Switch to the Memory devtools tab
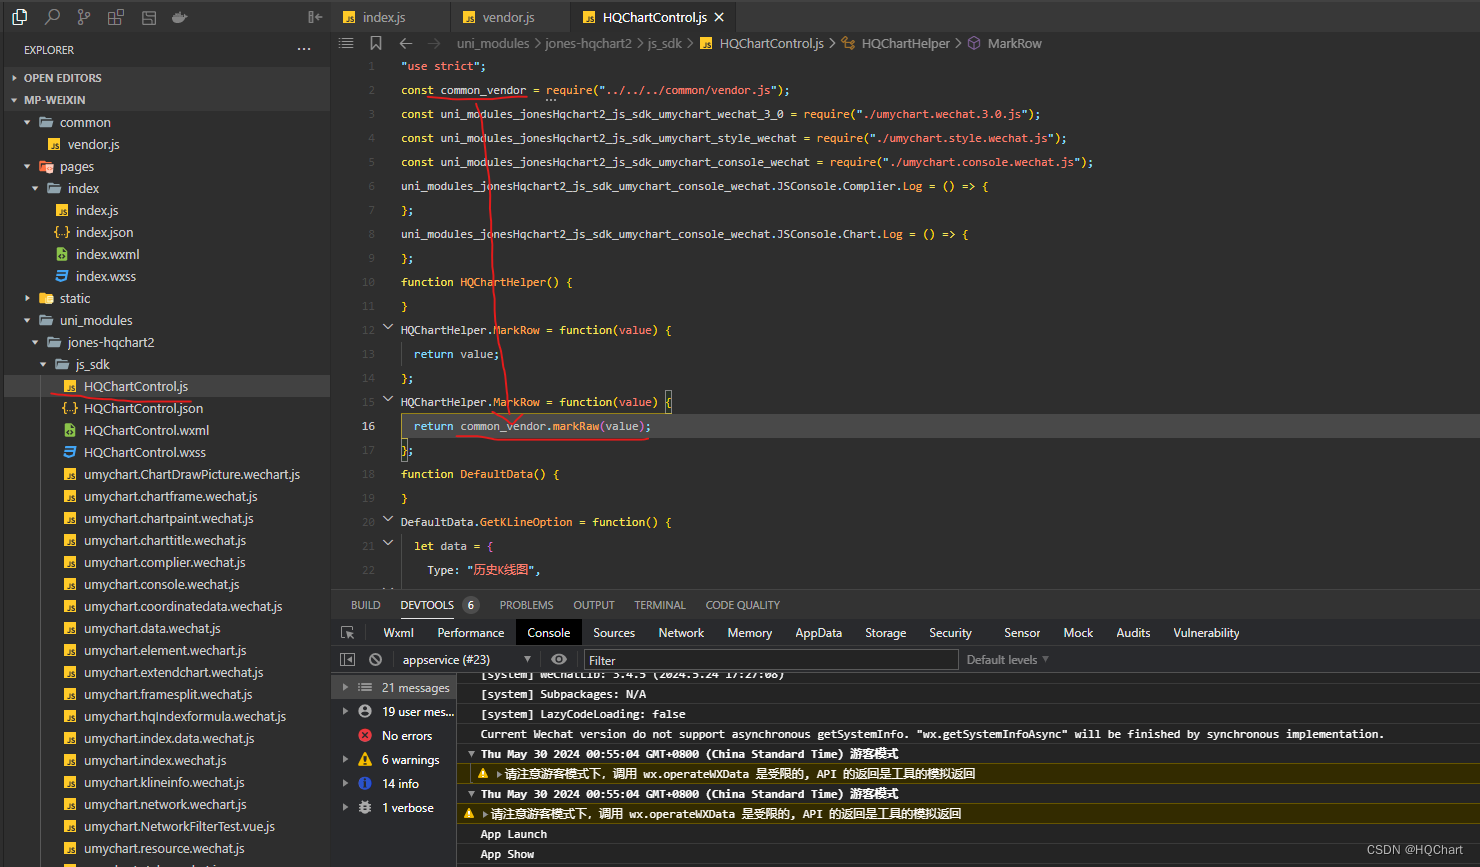Image resolution: width=1480 pixels, height=867 pixels. tap(750, 633)
